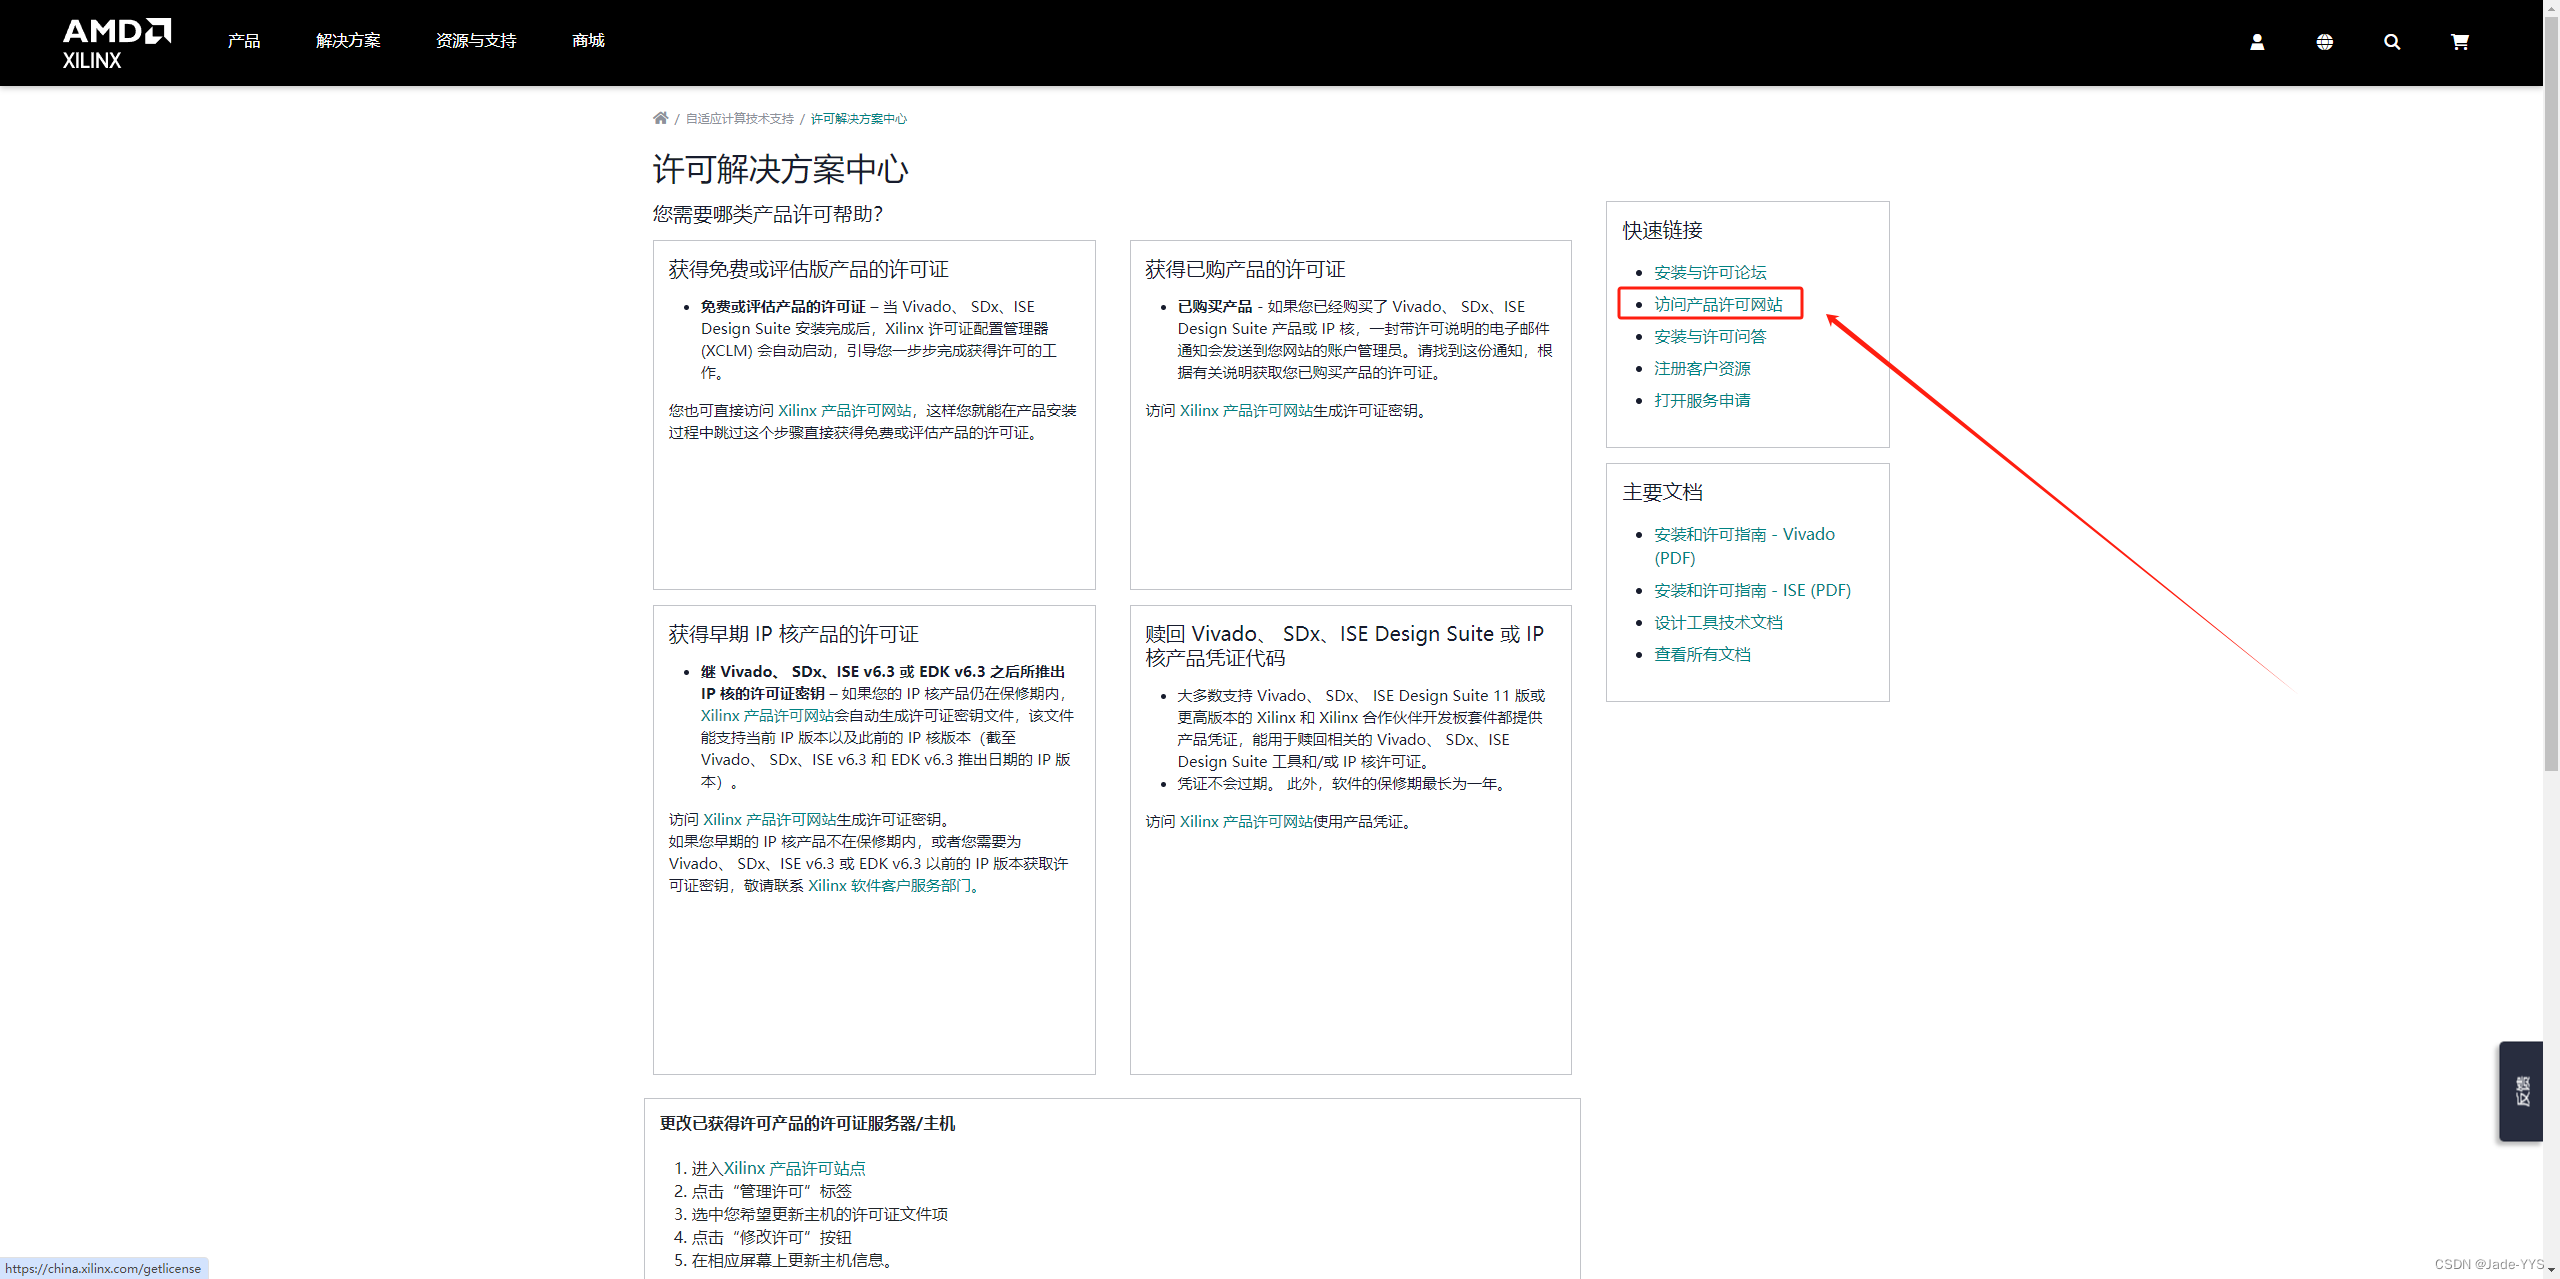Open the 商城 menu item
Viewport: 2560px width, 1279px height.
click(588, 41)
